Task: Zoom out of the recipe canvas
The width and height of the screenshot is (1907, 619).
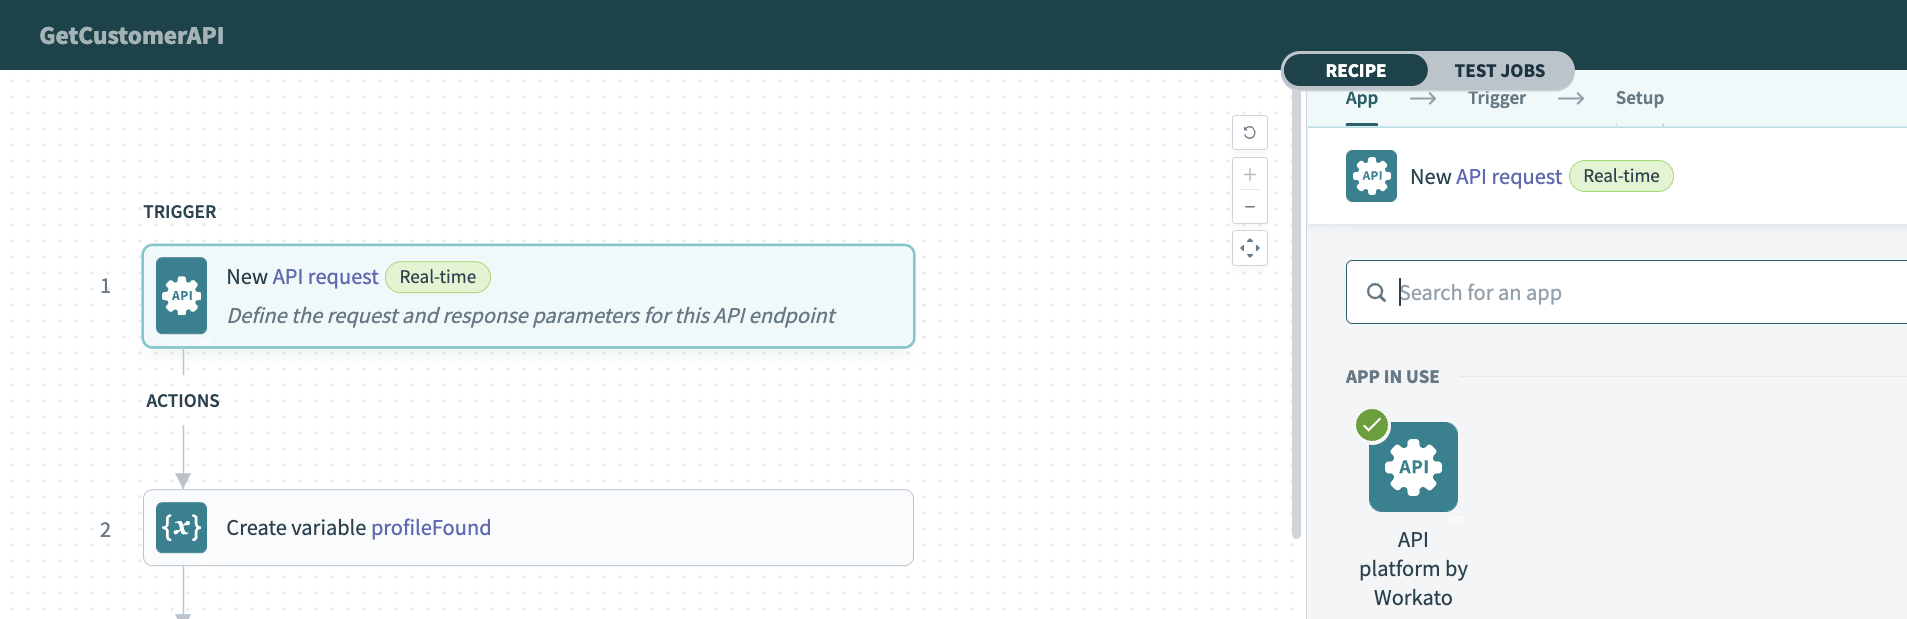Action: [1249, 207]
